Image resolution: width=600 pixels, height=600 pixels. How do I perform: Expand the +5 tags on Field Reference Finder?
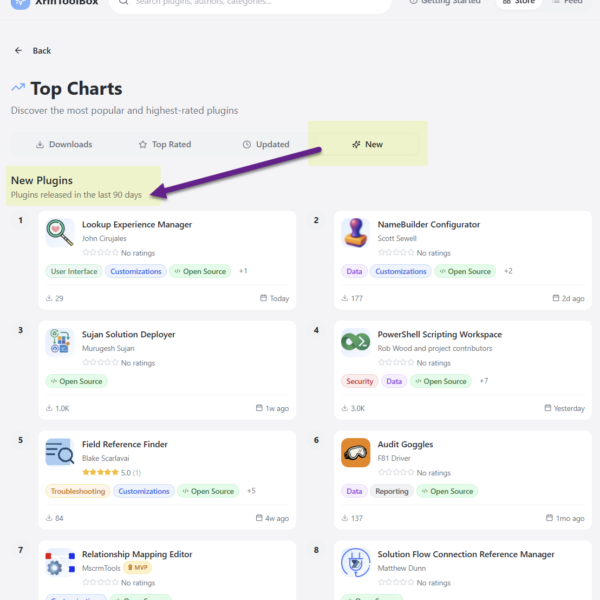tap(251, 491)
